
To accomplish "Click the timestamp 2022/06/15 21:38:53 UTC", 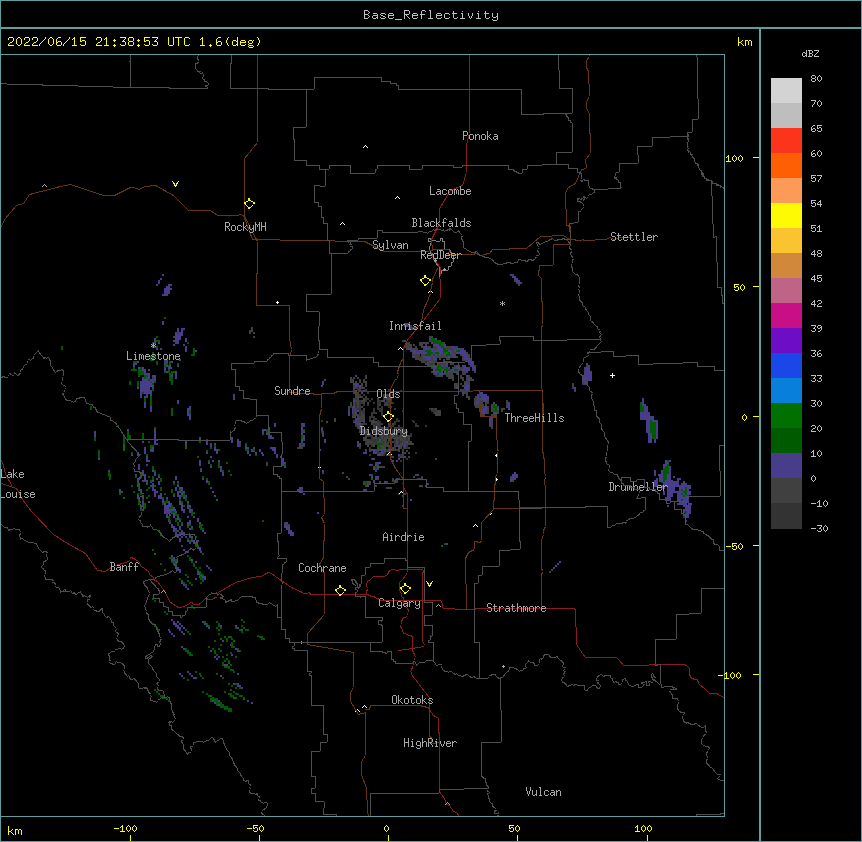I will pos(99,42).
